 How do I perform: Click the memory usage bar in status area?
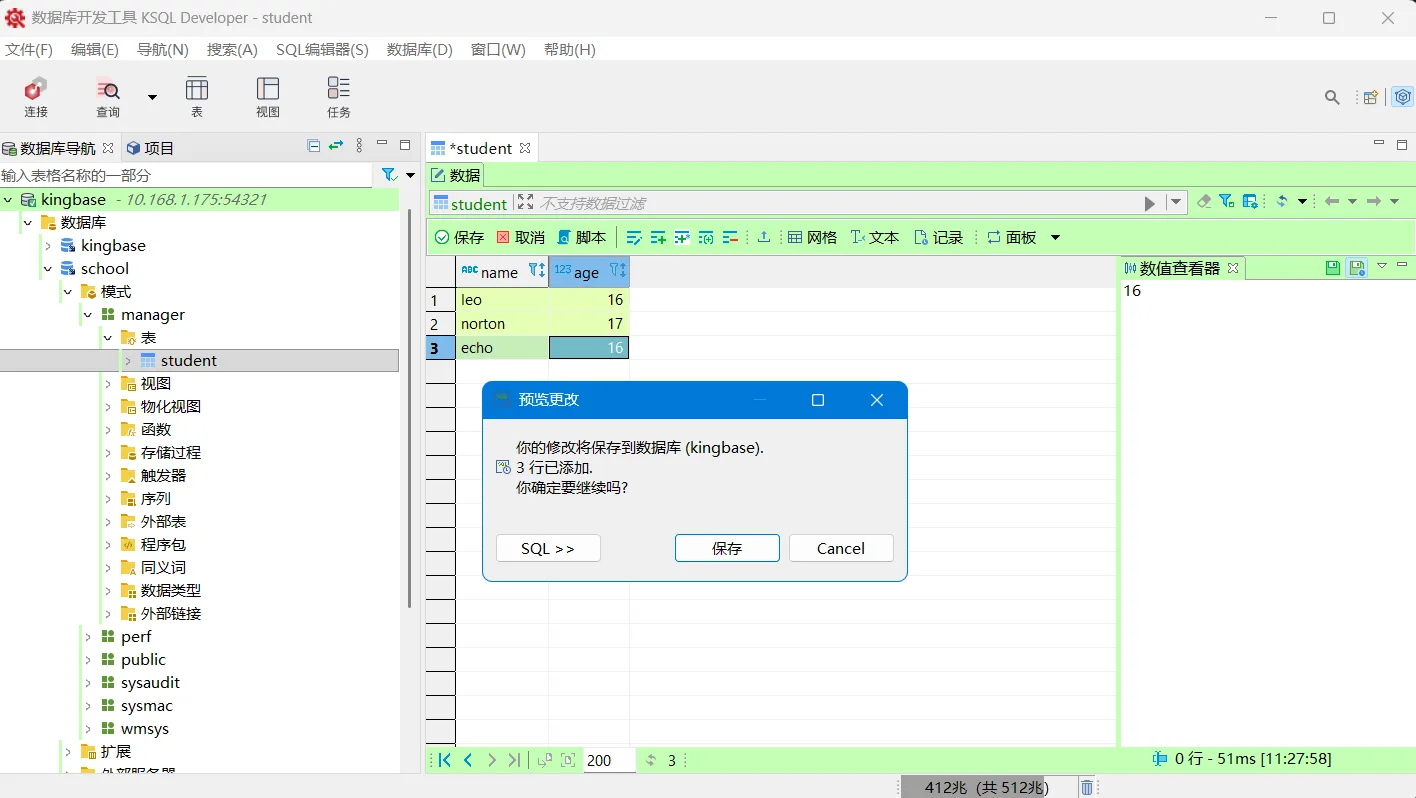click(985, 787)
